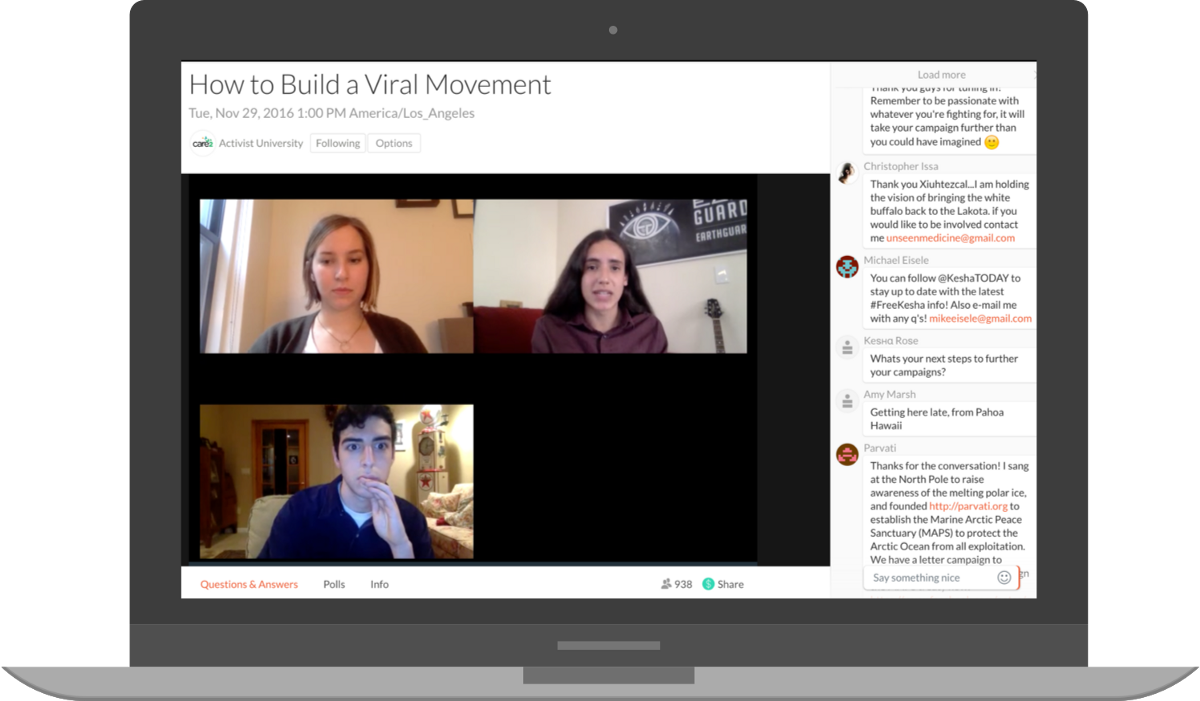The width and height of the screenshot is (1200, 701).
Task: Follow the http://parvati.org link
Action: 967,506
